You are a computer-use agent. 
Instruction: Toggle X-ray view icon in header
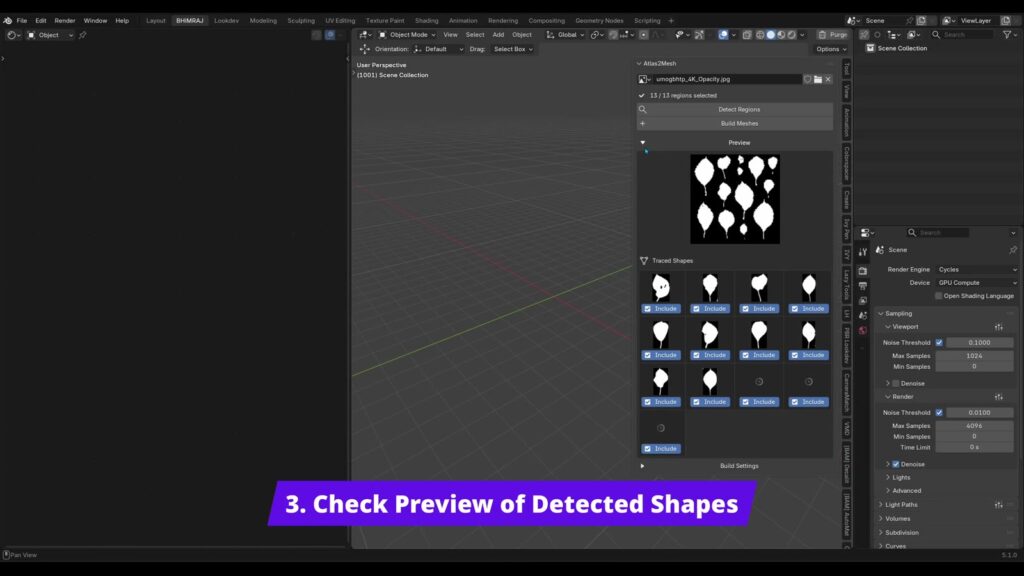[747, 35]
